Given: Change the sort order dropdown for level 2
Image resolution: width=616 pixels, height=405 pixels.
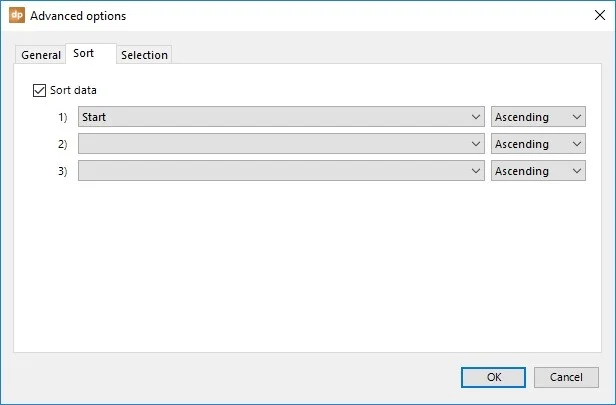Looking at the screenshot, I should 538,144.
